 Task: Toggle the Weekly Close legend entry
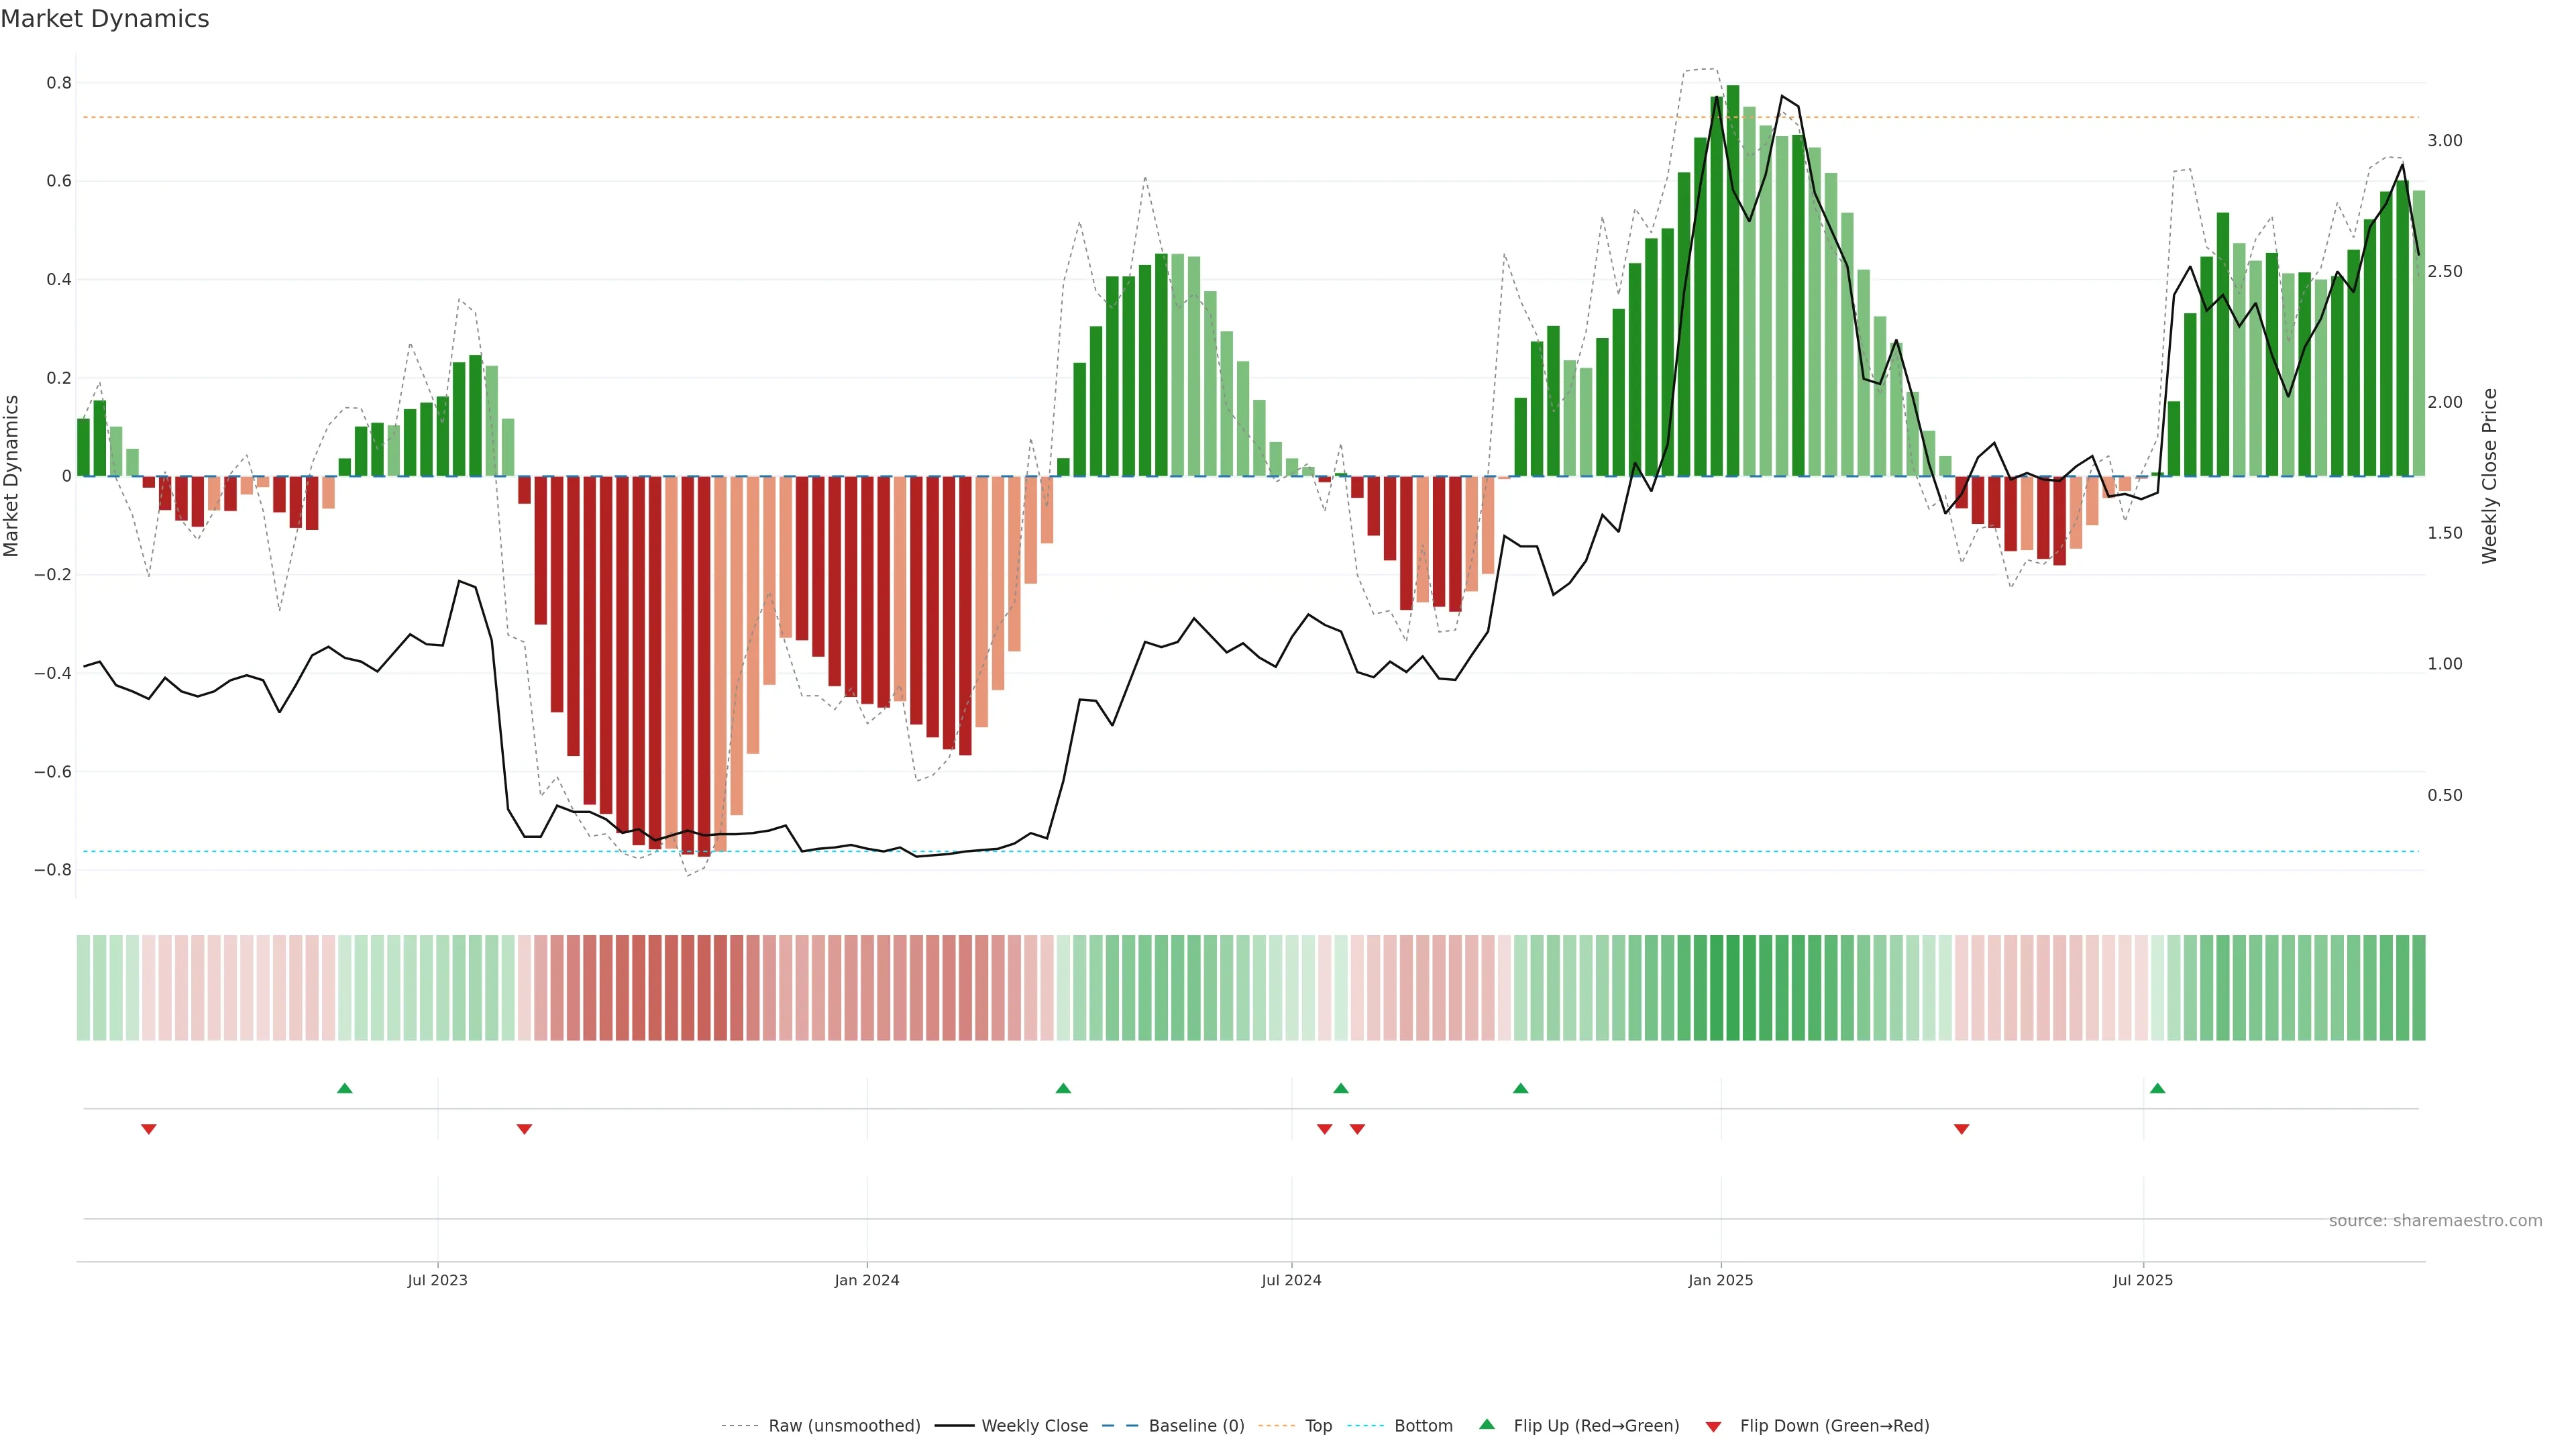coord(1034,1425)
